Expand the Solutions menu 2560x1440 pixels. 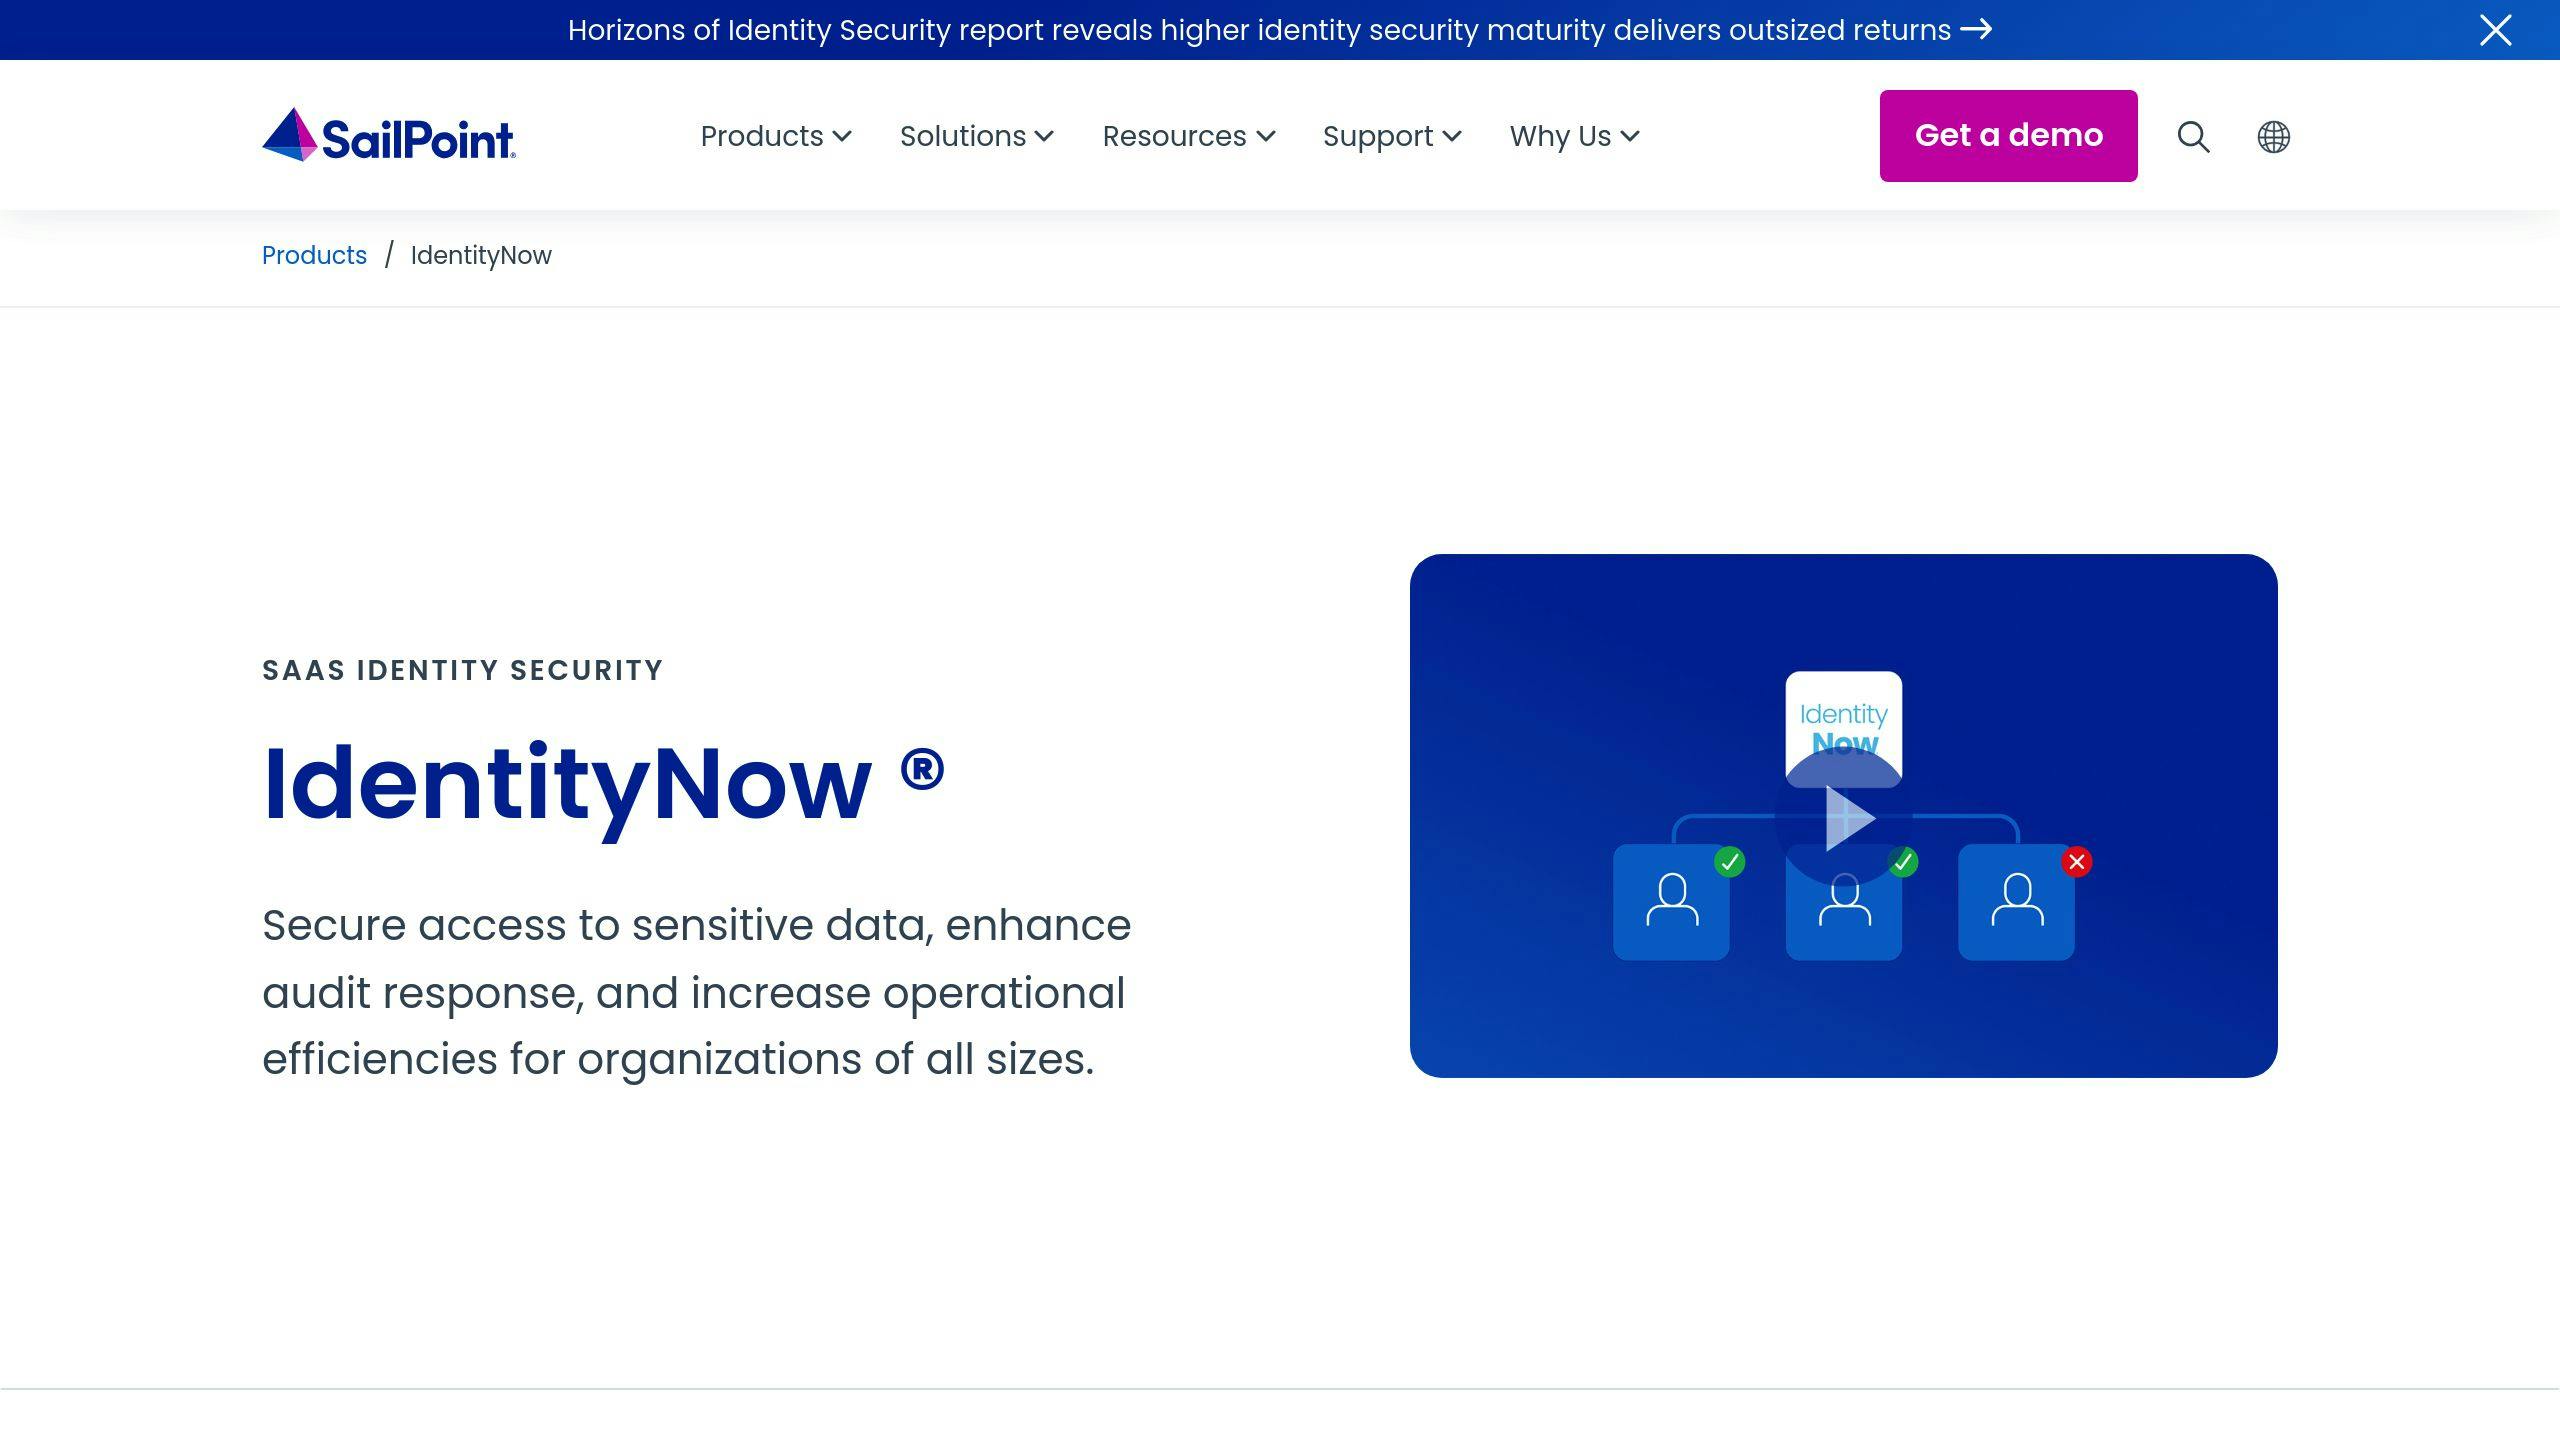point(977,136)
